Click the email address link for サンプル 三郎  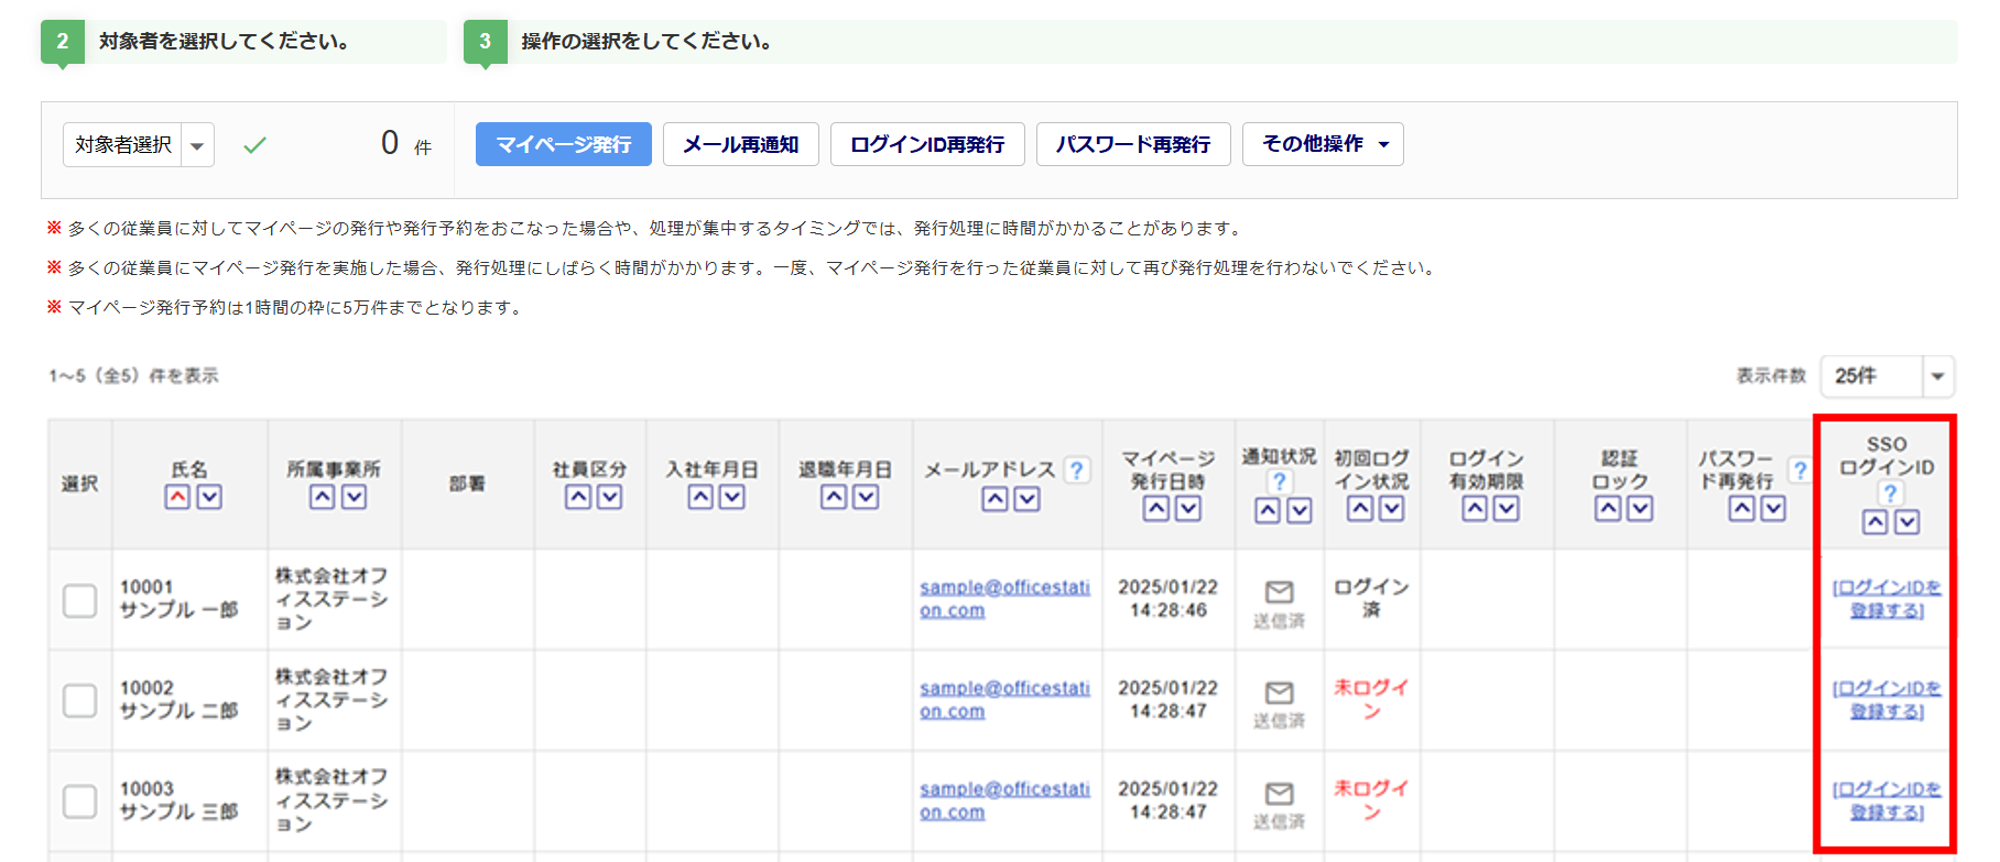pos(1004,800)
